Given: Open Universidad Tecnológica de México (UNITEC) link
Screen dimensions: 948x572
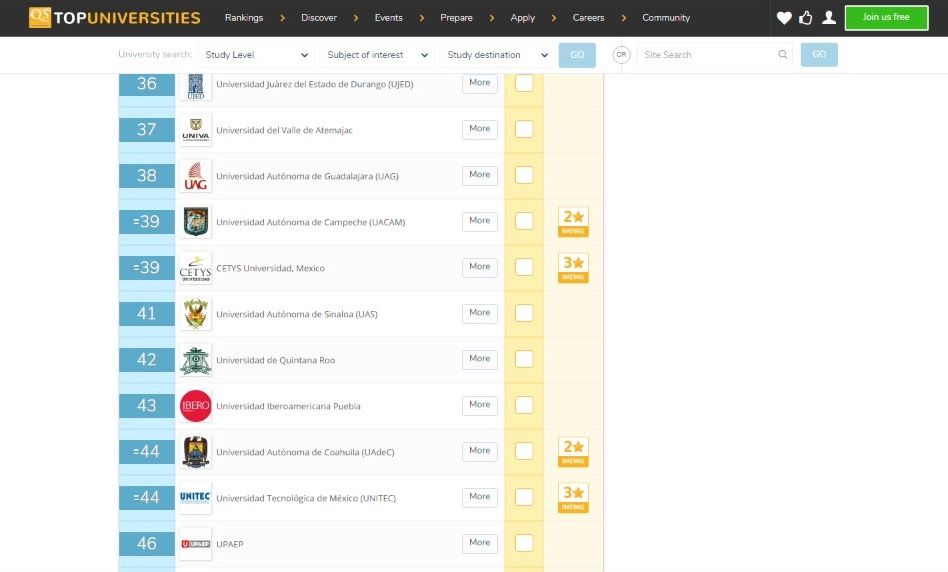Looking at the screenshot, I should 306,498.
